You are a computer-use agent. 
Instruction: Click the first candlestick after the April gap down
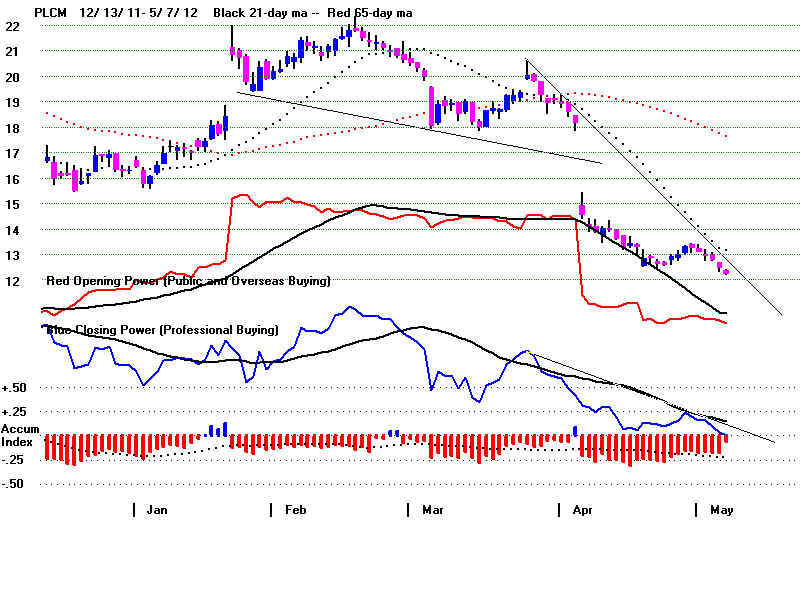582,208
